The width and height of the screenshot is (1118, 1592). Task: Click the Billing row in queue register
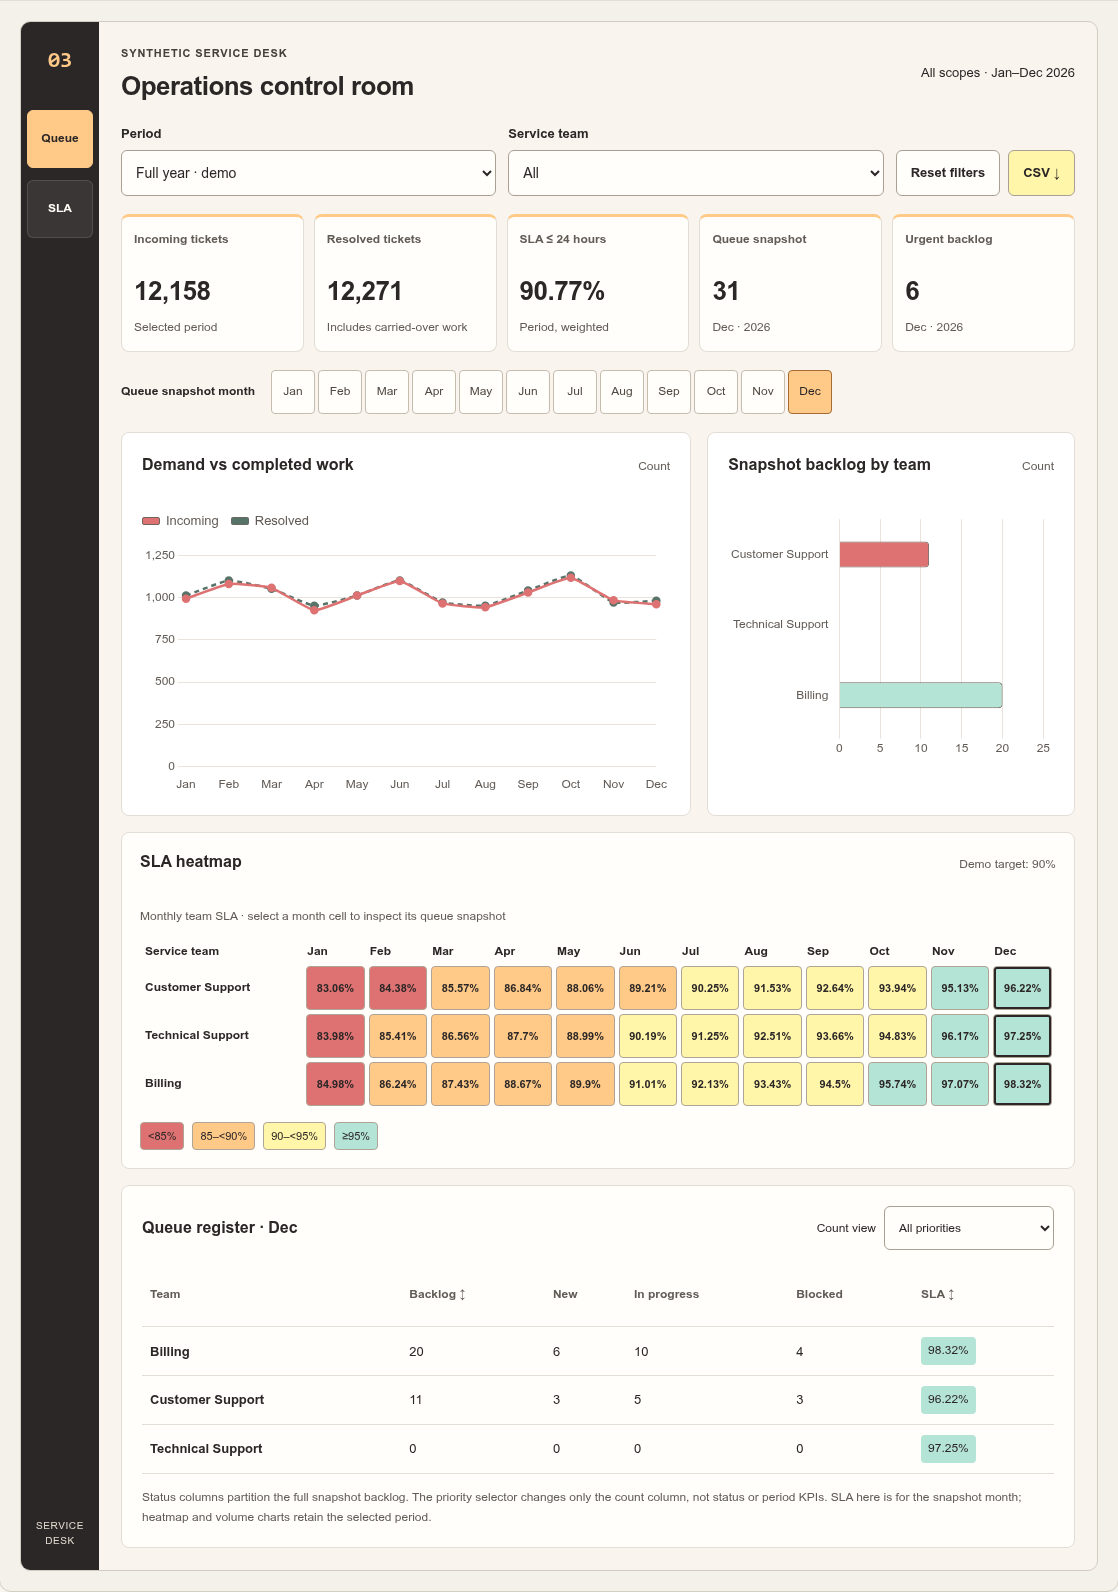(x=598, y=1351)
